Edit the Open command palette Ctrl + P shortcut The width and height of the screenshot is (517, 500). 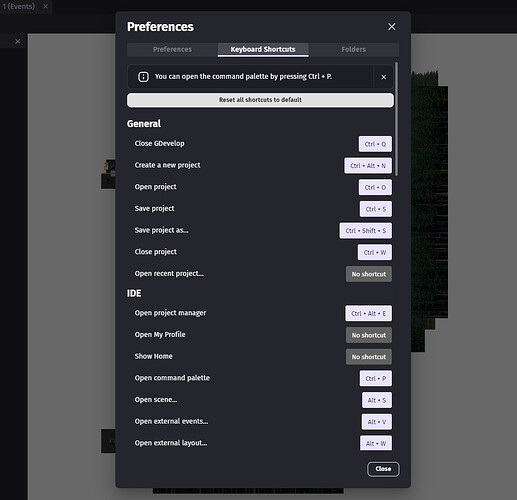376,378
